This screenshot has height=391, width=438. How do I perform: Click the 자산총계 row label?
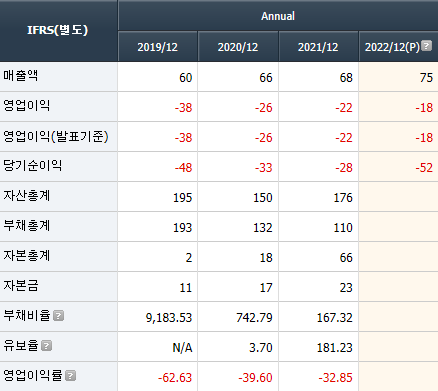coord(27,196)
